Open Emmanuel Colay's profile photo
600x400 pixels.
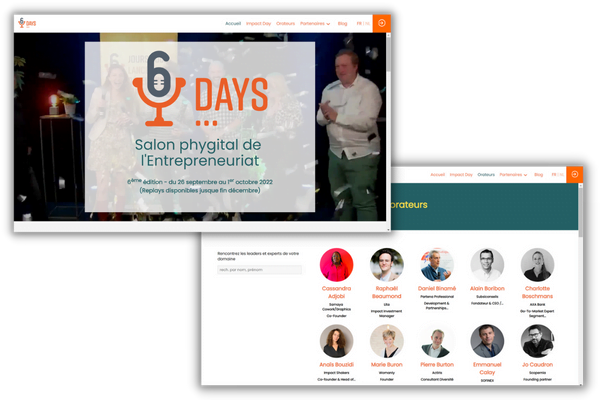487,341
